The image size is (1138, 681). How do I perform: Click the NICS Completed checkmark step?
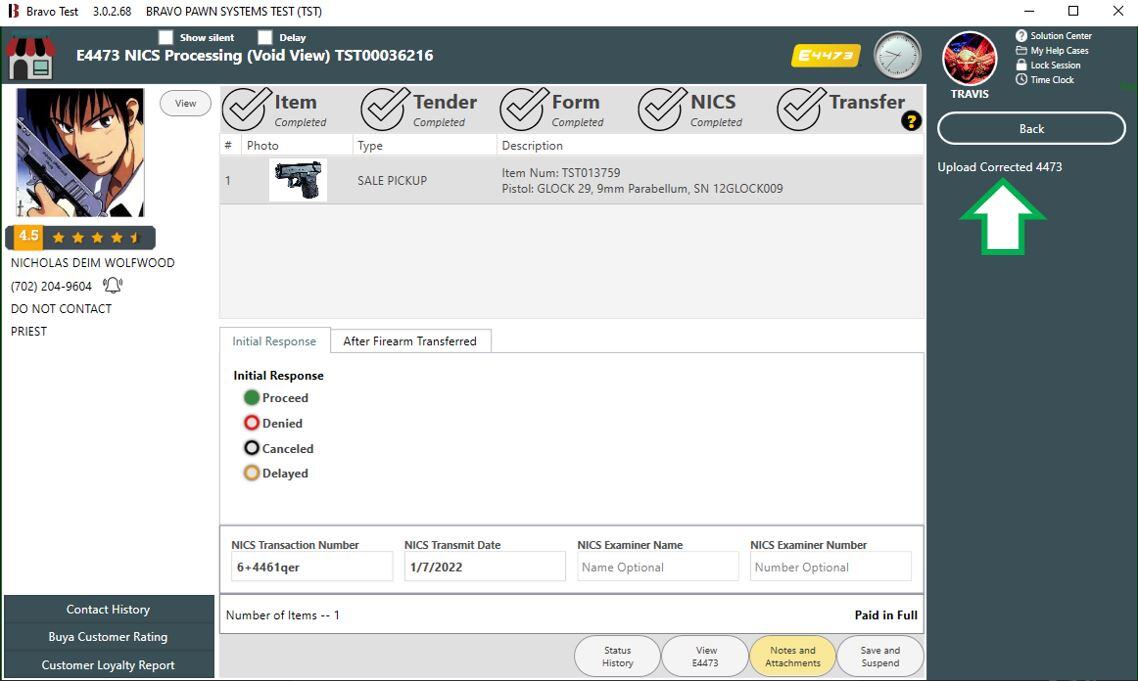(x=690, y=109)
